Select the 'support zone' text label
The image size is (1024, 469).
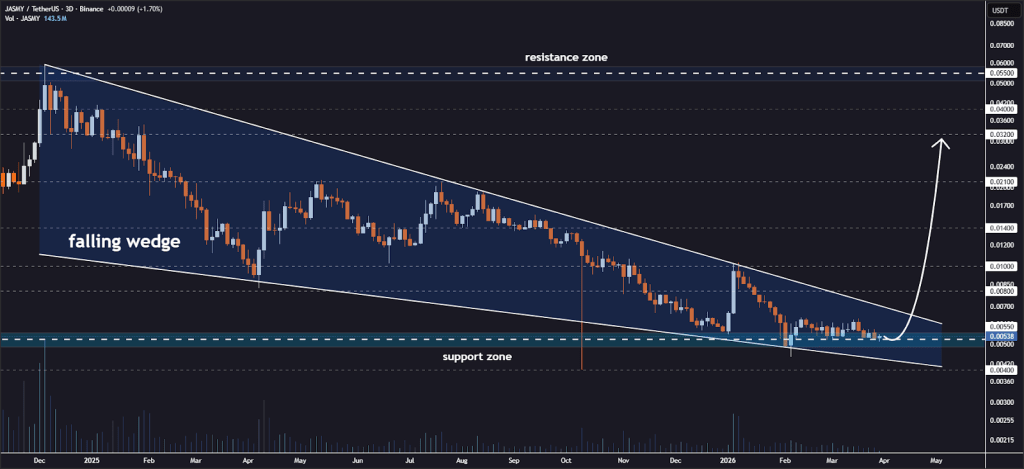(477, 357)
